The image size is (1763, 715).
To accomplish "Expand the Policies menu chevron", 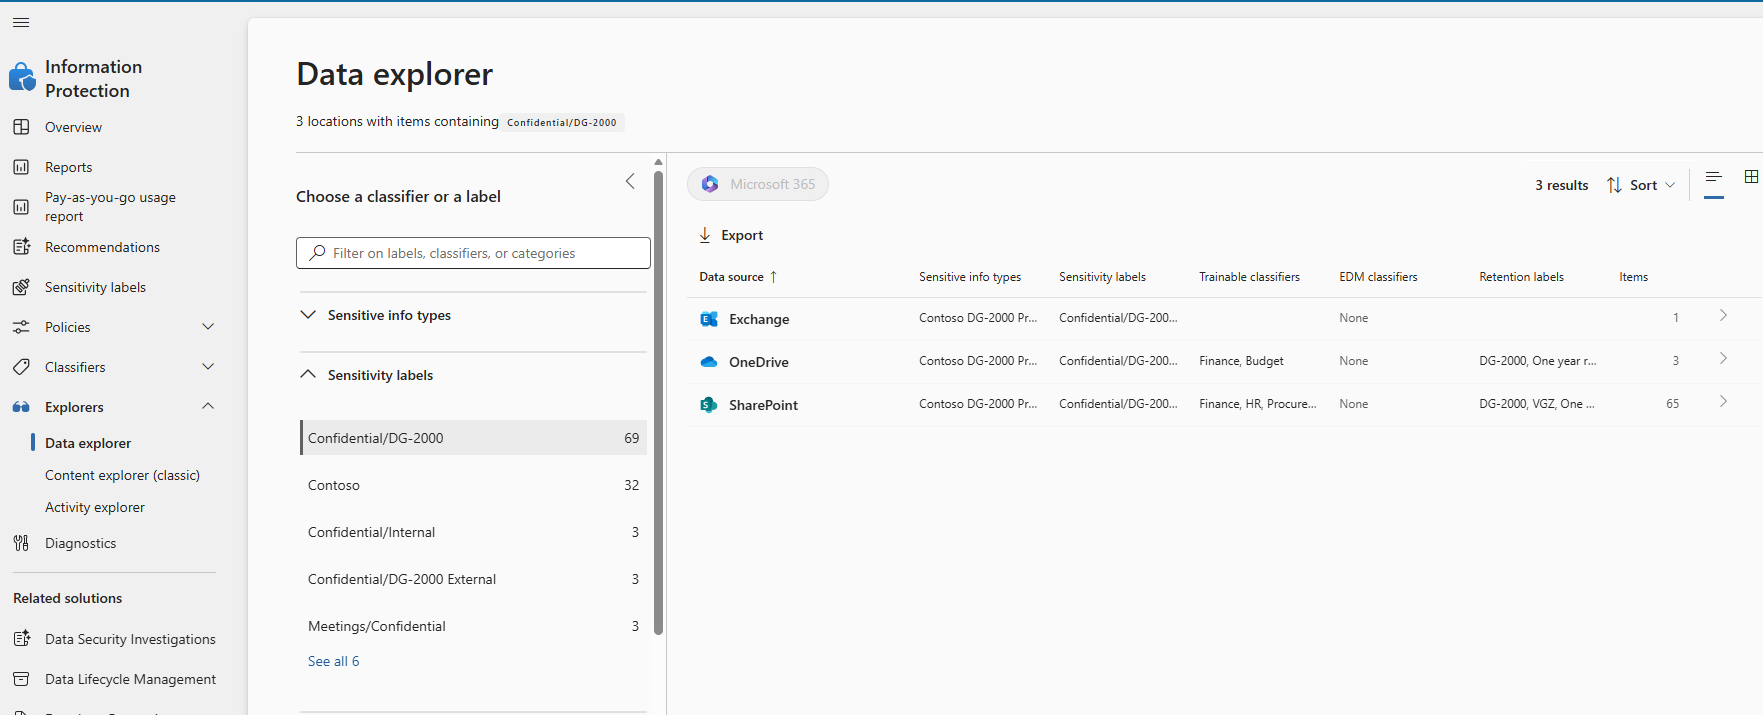I will click(x=208, y=326).
